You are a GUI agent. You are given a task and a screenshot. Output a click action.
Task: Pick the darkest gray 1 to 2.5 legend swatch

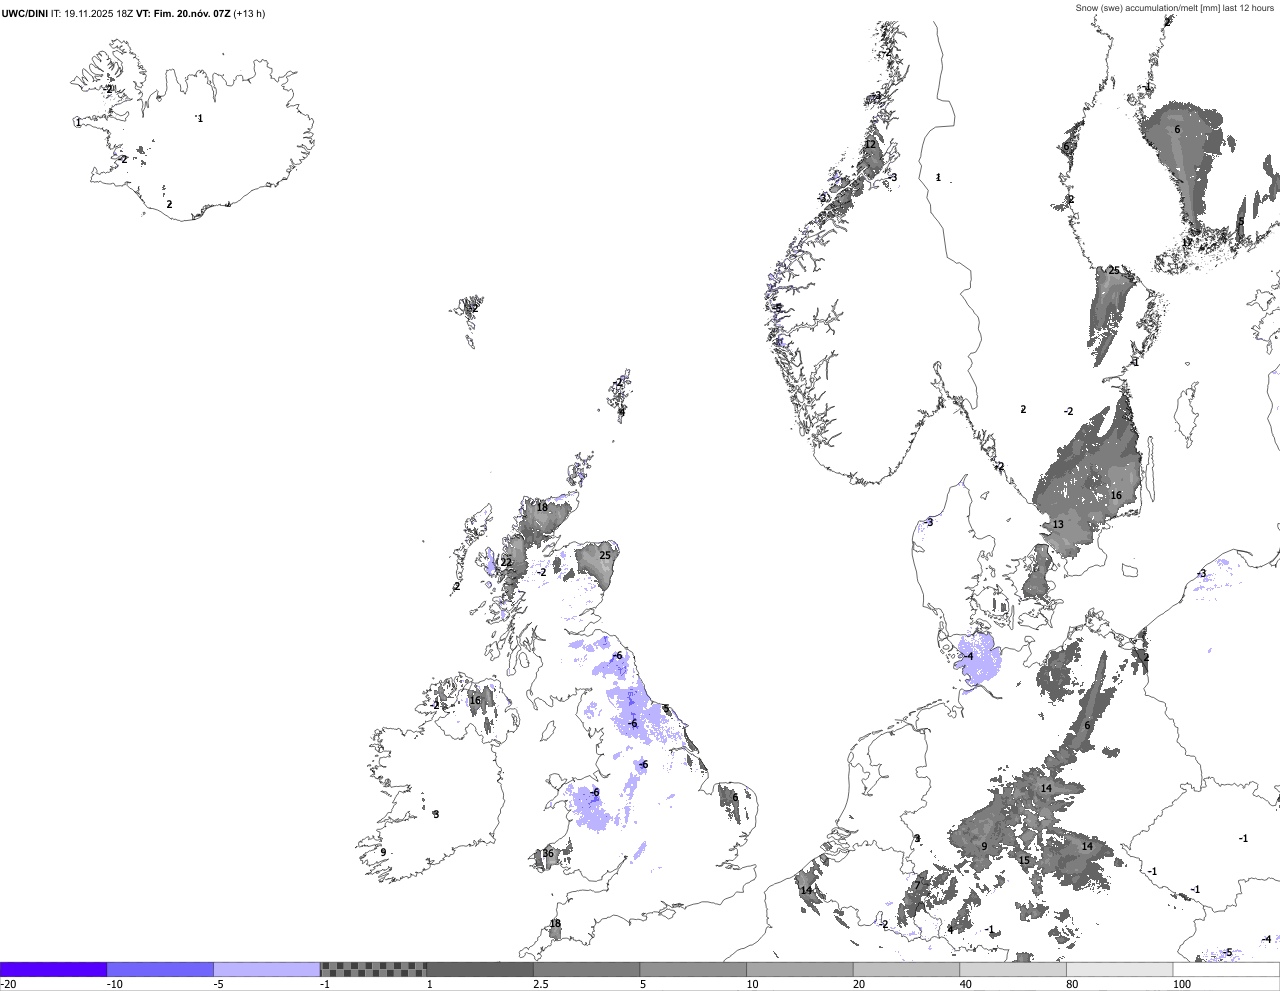click(480, 969)
